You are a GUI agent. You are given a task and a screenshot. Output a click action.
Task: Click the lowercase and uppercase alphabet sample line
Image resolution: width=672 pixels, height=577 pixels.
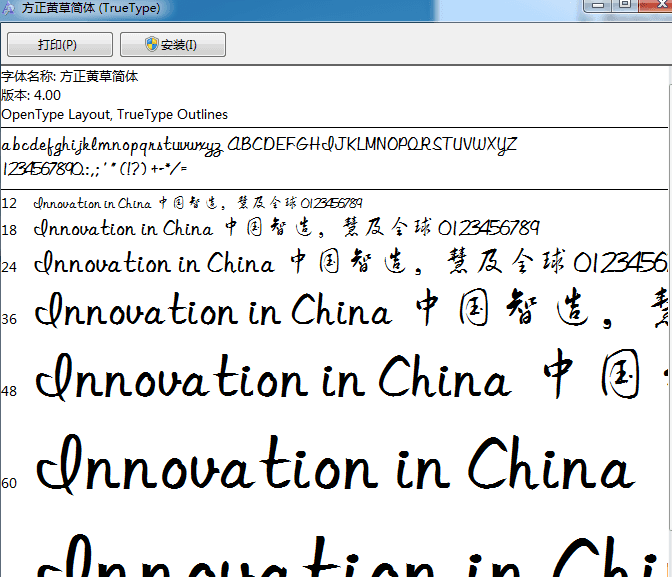point(259,146)
